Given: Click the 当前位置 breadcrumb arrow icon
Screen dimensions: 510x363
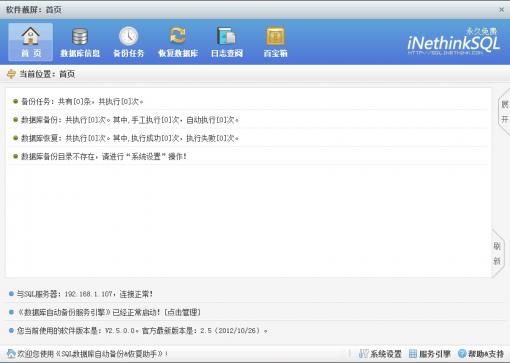Looking at the screenshot, I should [x=11, y=74].
